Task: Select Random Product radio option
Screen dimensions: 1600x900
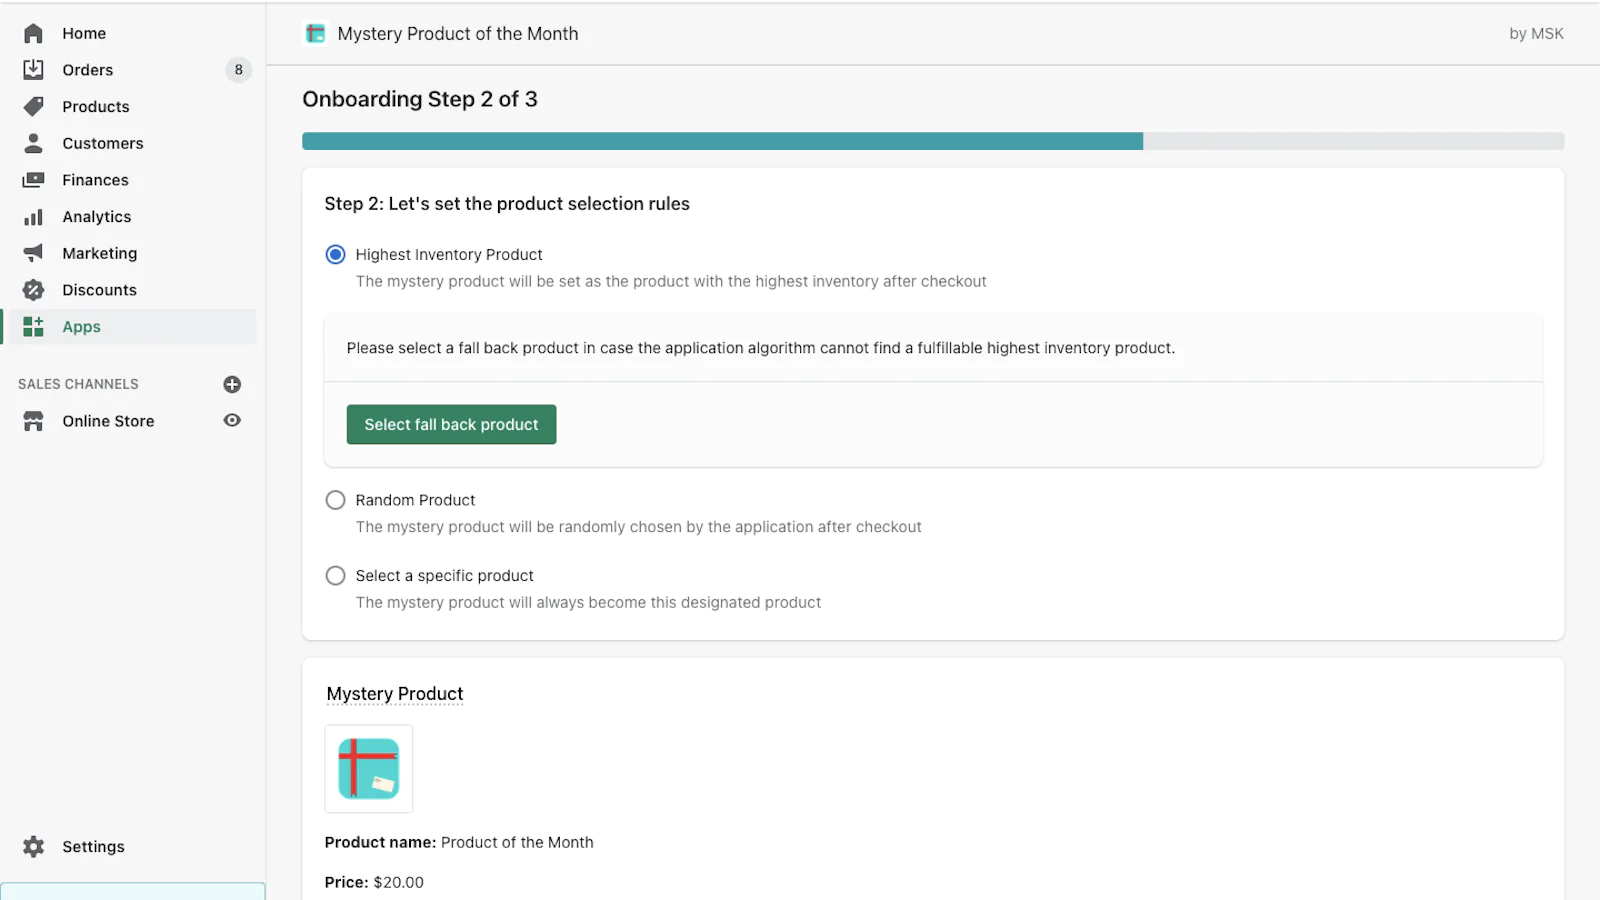Action: pyautogui.click(x=336, y=500)
